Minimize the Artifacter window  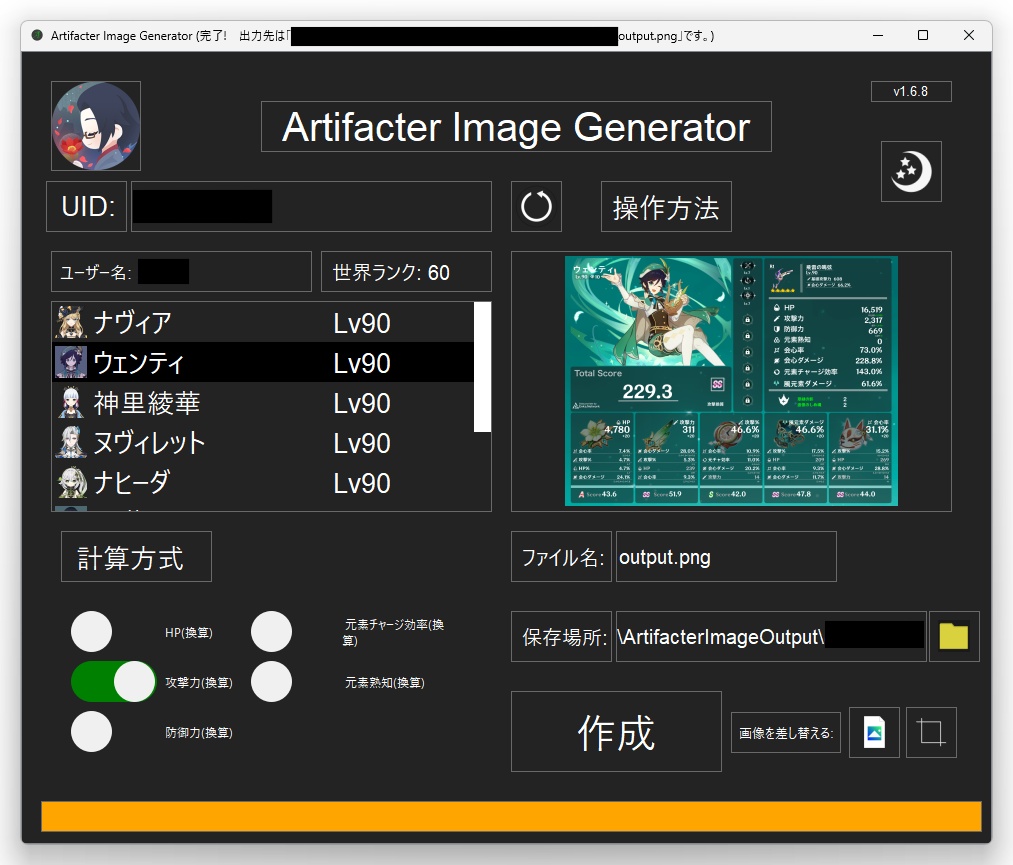tap(877, 36)
